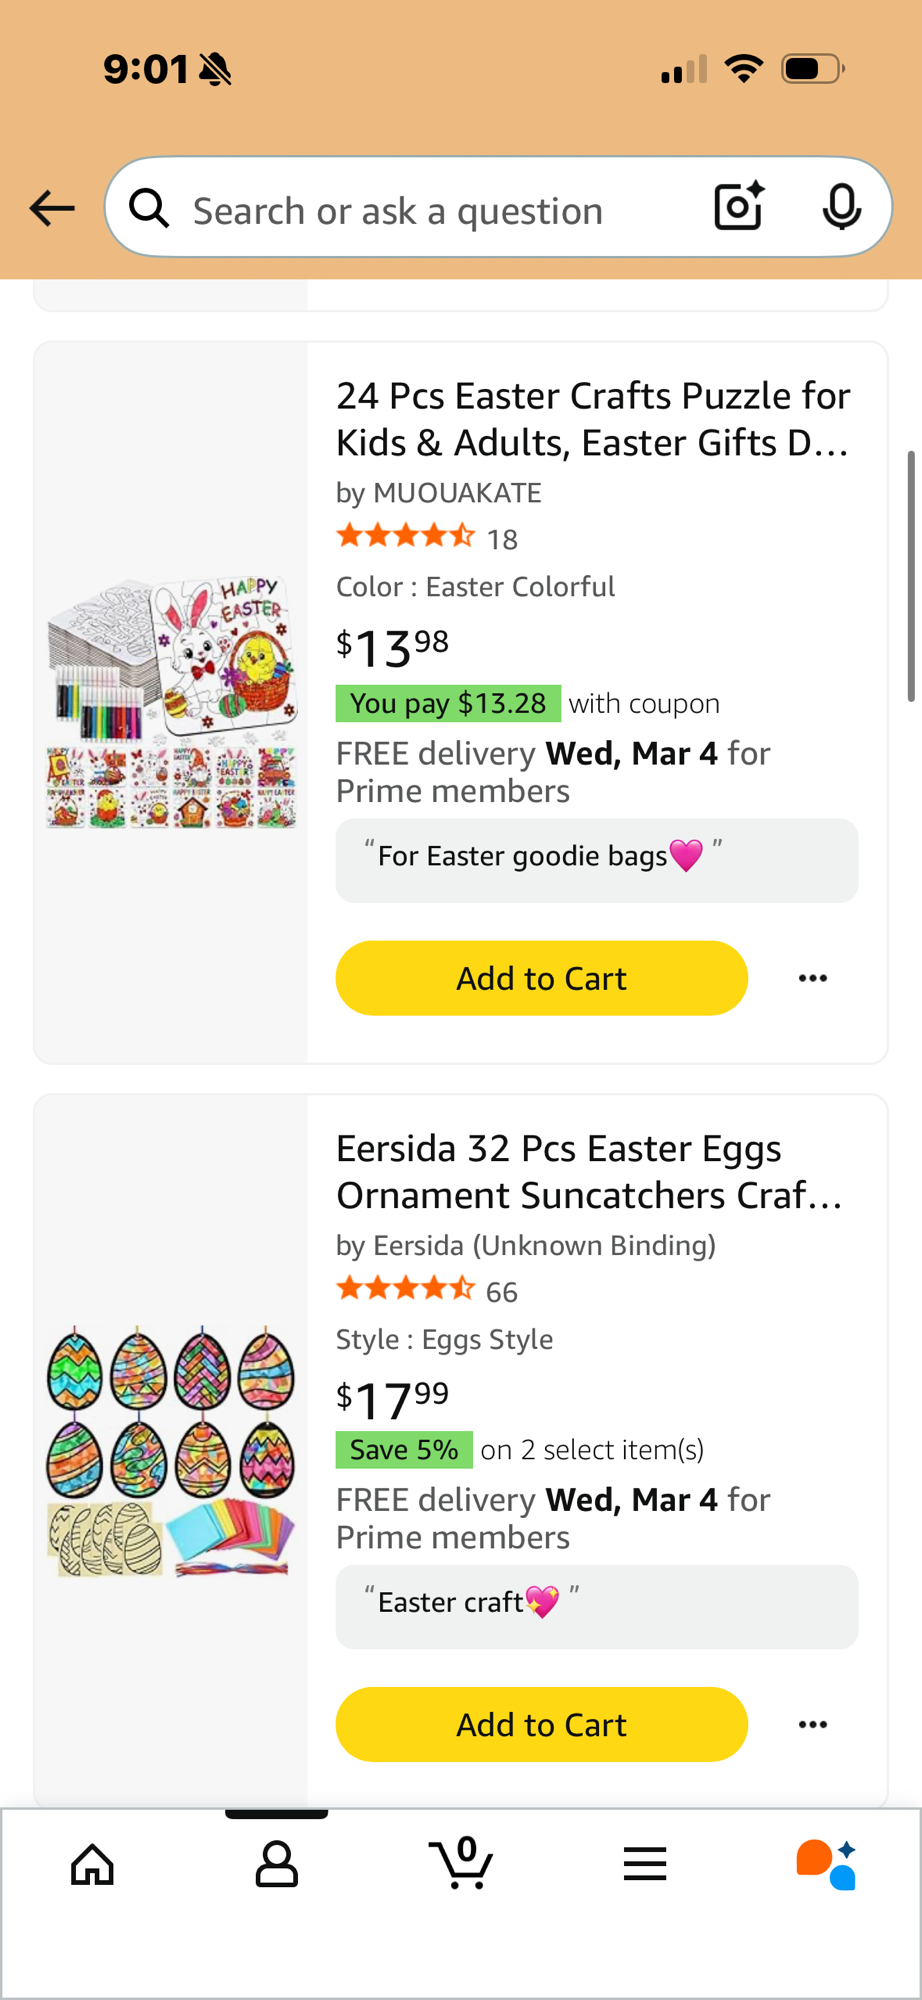View the 18 ratings for the puzzle
Viewport: 922px width, 2000px height.
pos(501,539)
